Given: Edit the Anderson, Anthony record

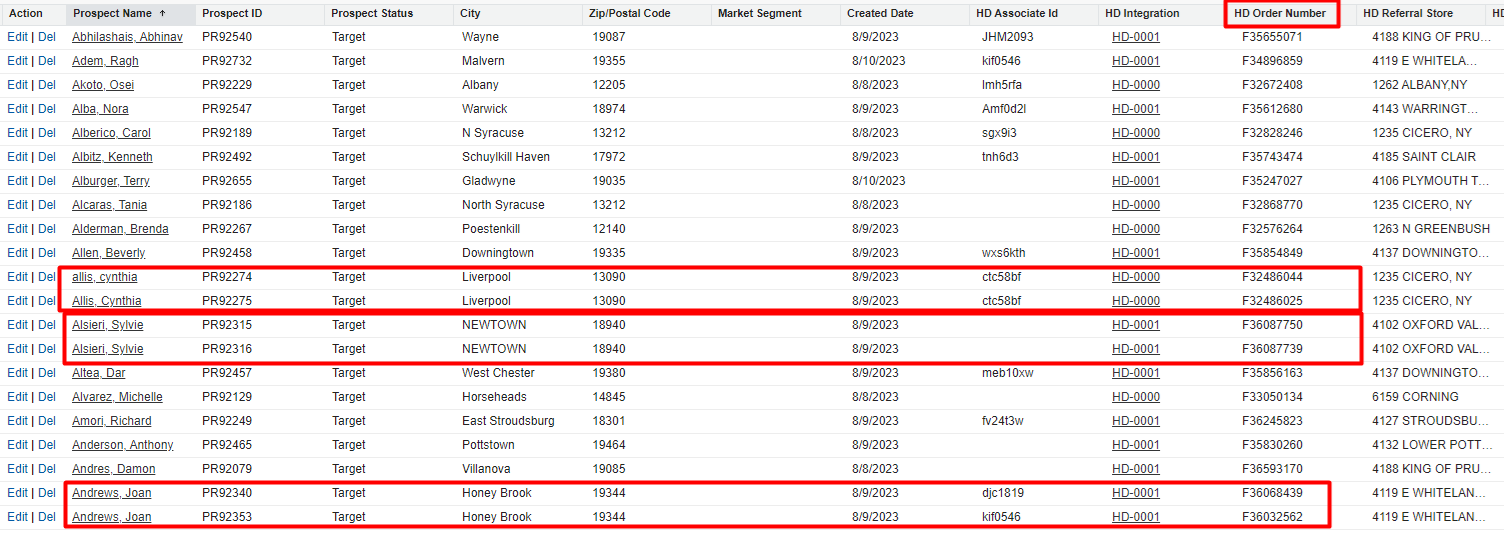Looking at the screenshot, I should (x=18, y=445).
